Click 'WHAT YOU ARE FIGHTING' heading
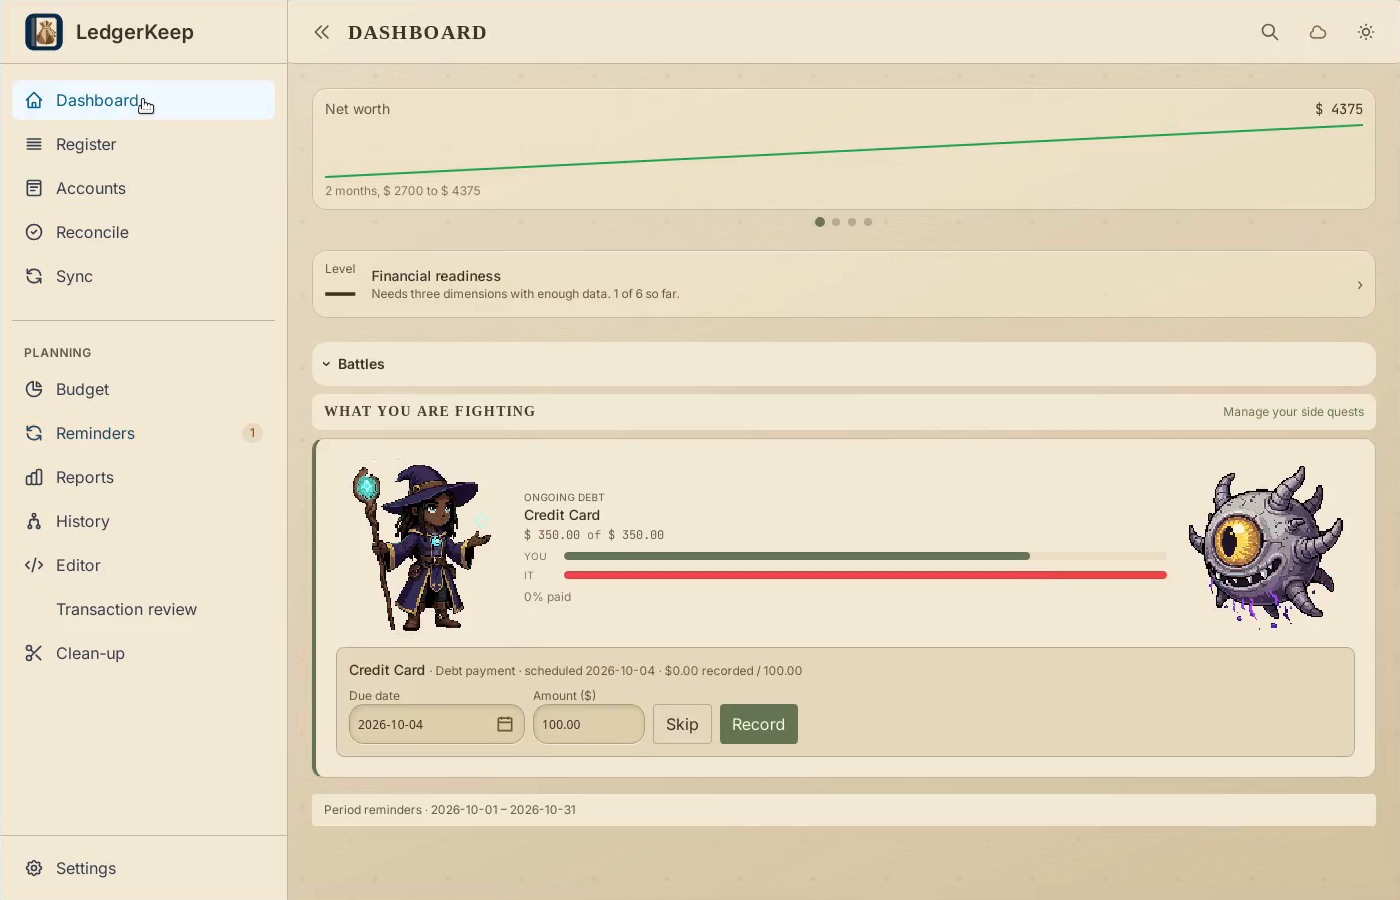This screenshot has height=900, width=1400. (430, 411)
